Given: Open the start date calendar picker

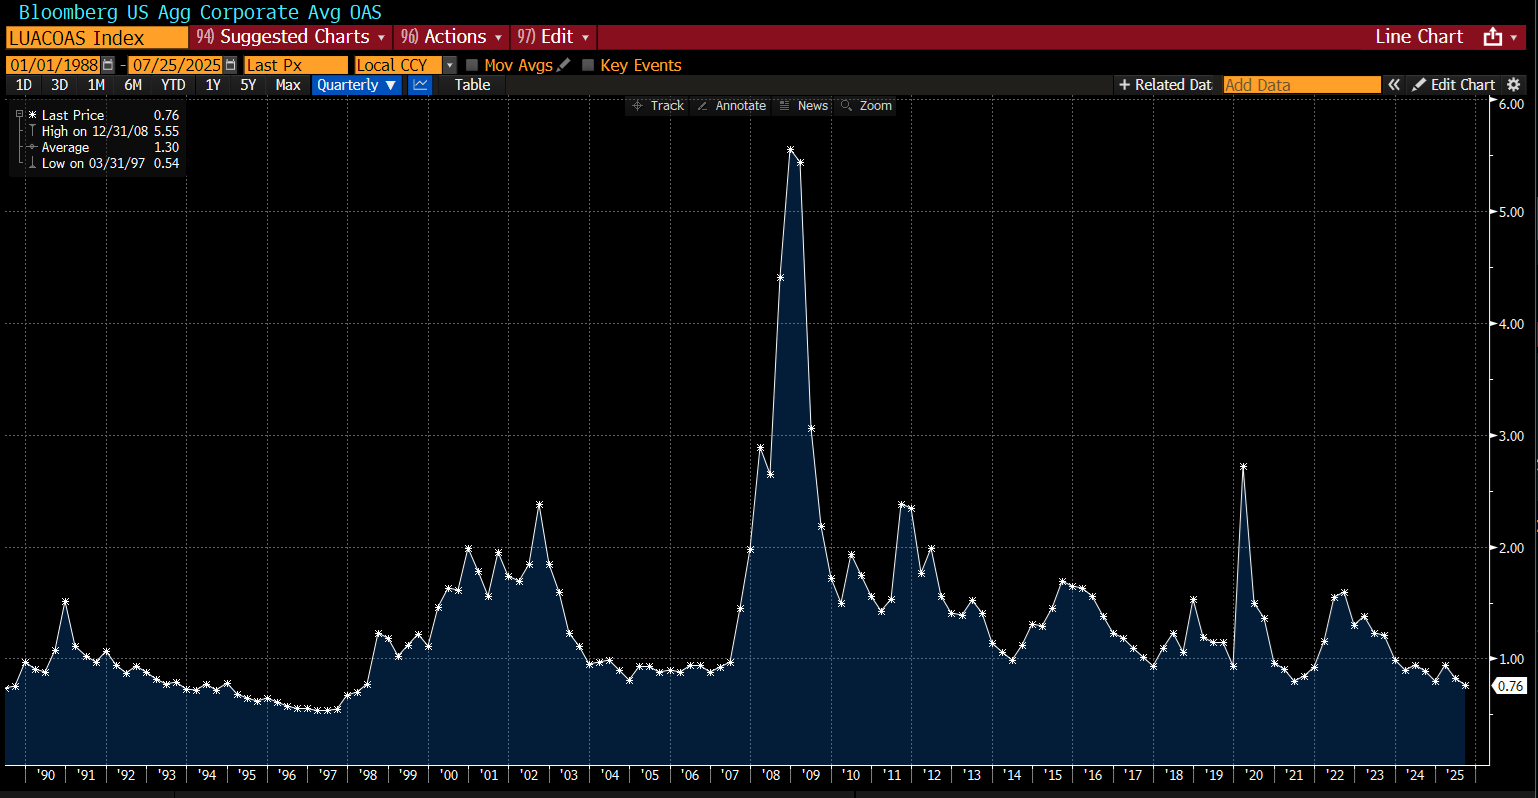Looking at the screenshot, I should pyautogui.click(x=108, y=65).
